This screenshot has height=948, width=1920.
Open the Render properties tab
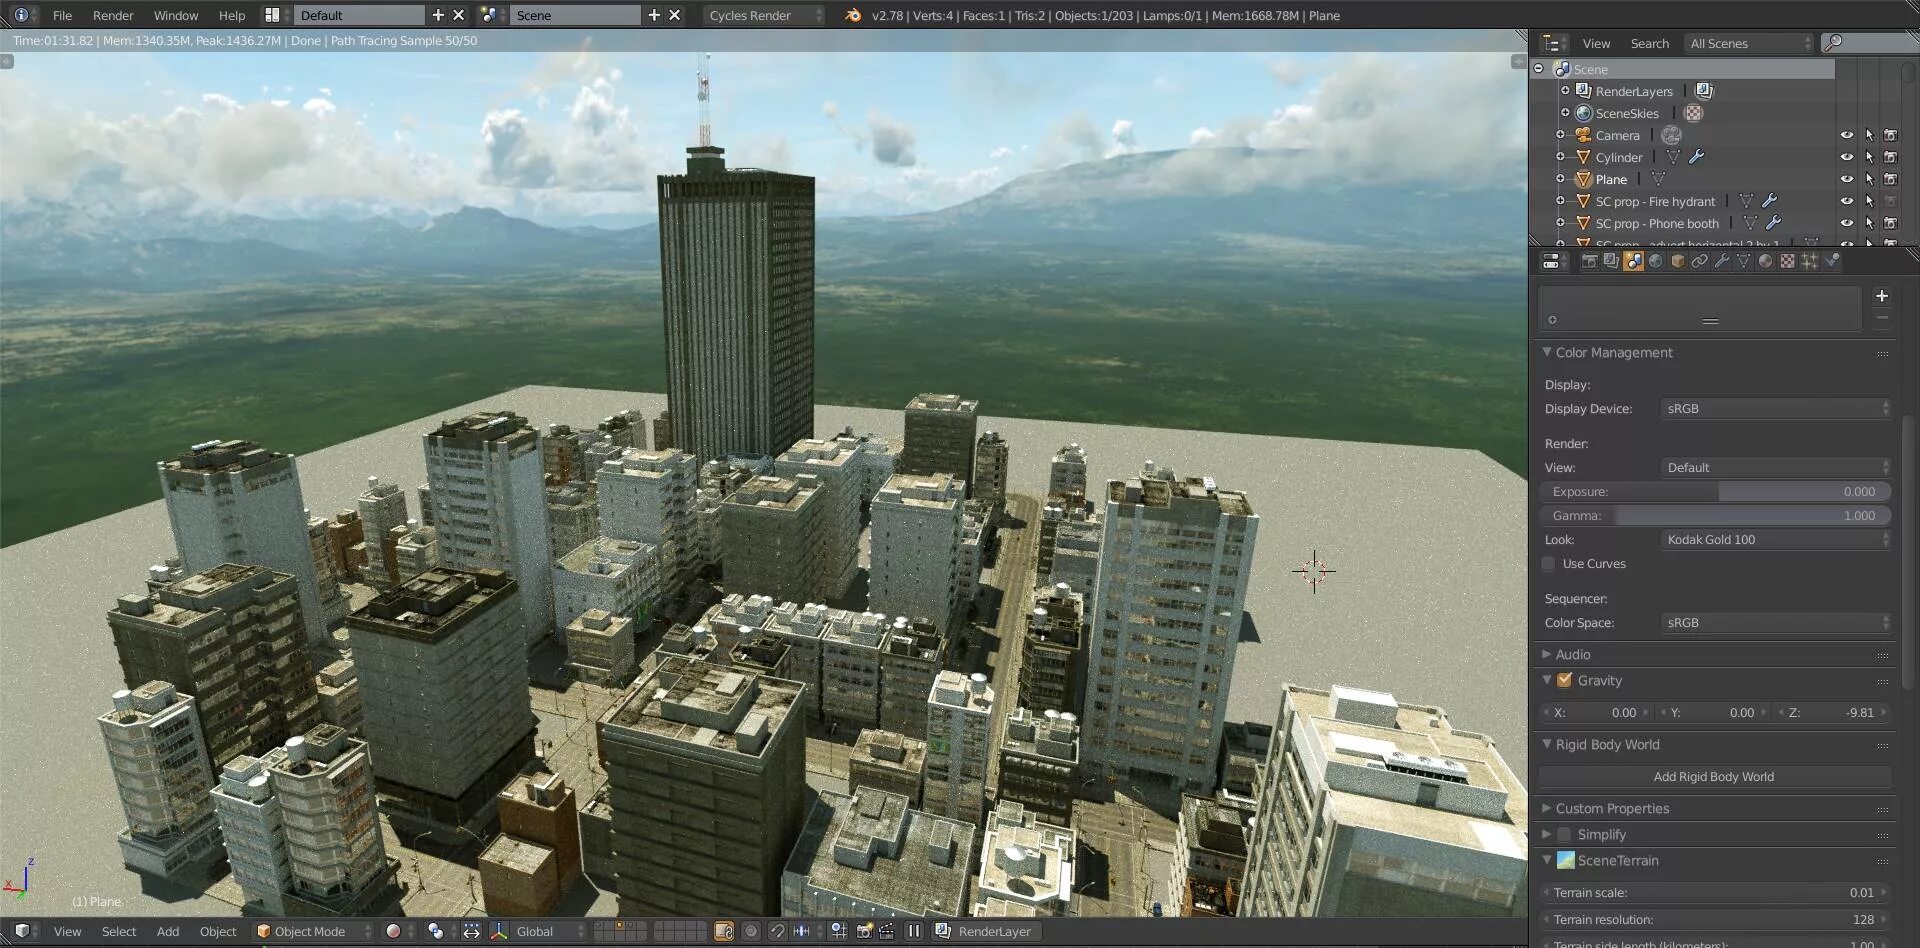point(1588,260)
